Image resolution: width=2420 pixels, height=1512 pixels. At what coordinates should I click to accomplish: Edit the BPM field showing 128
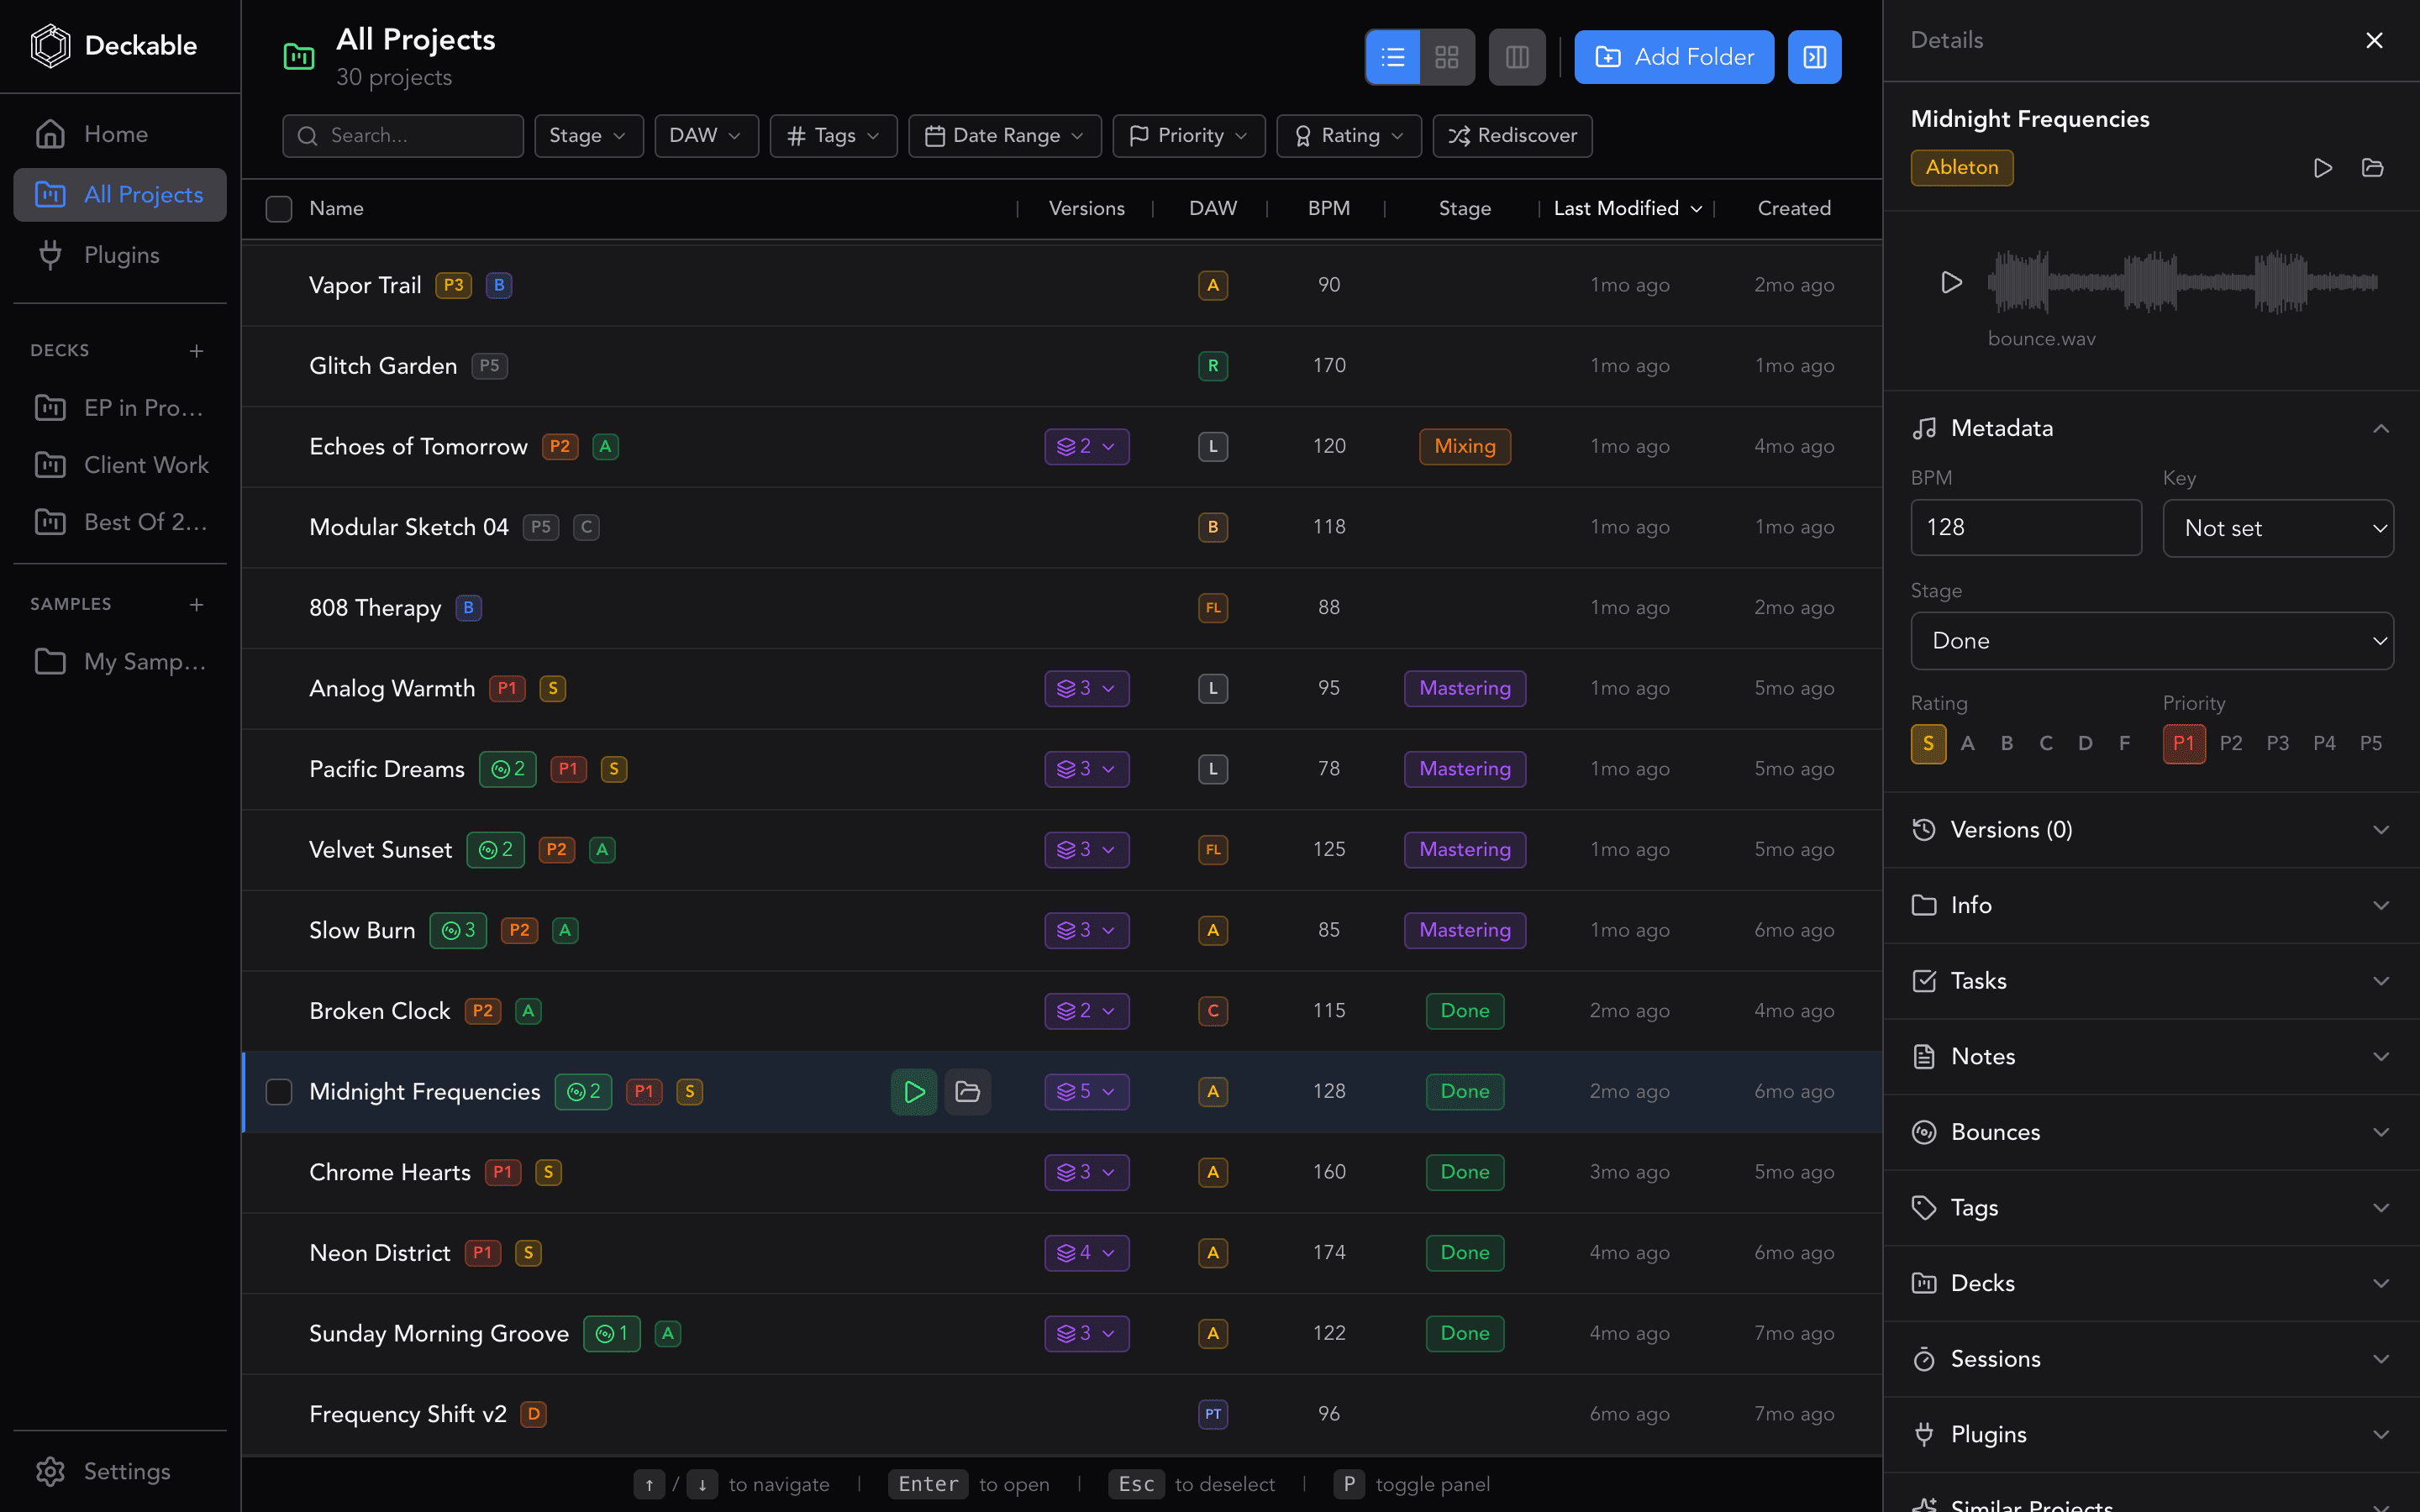(x=2026, y=528)
